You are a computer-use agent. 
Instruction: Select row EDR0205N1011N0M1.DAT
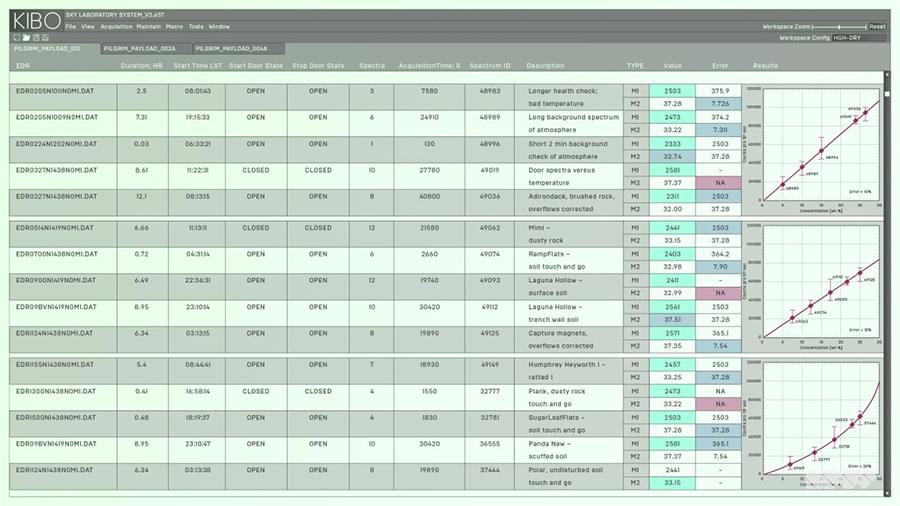[x=57, y=91]
